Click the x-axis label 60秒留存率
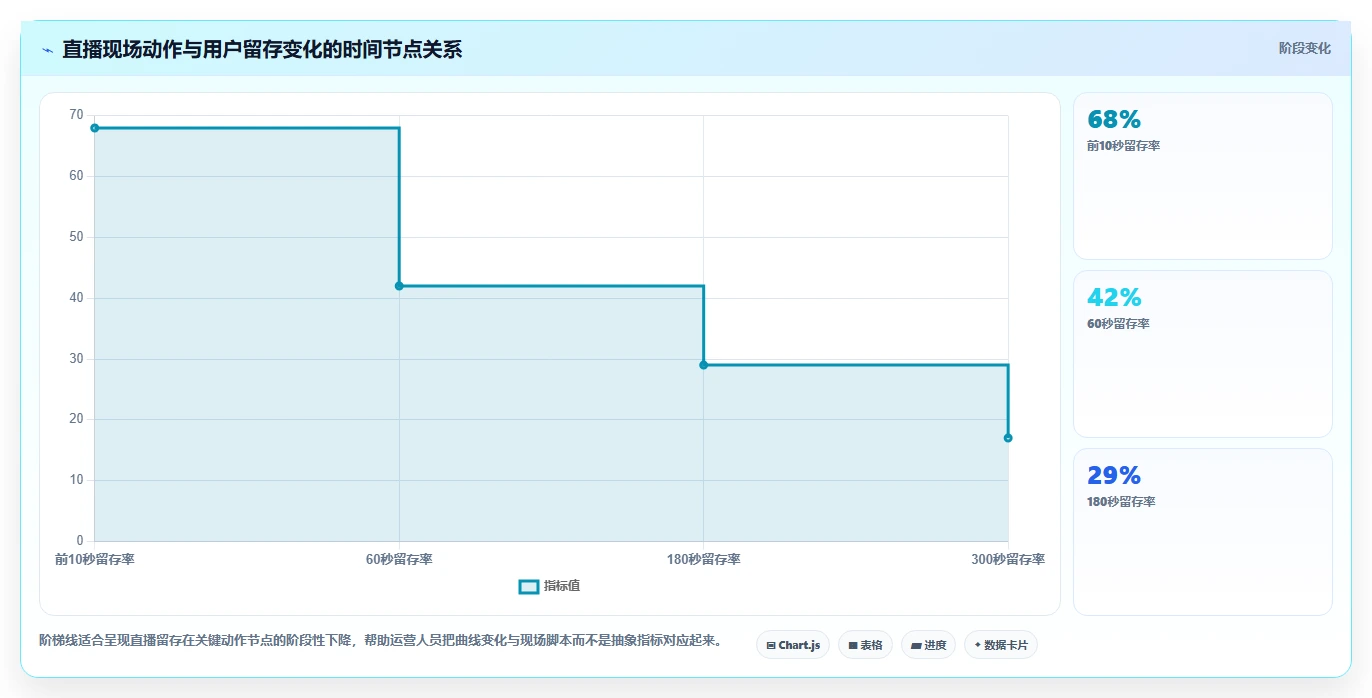1372x698 pixels. [x=399, y=559]
